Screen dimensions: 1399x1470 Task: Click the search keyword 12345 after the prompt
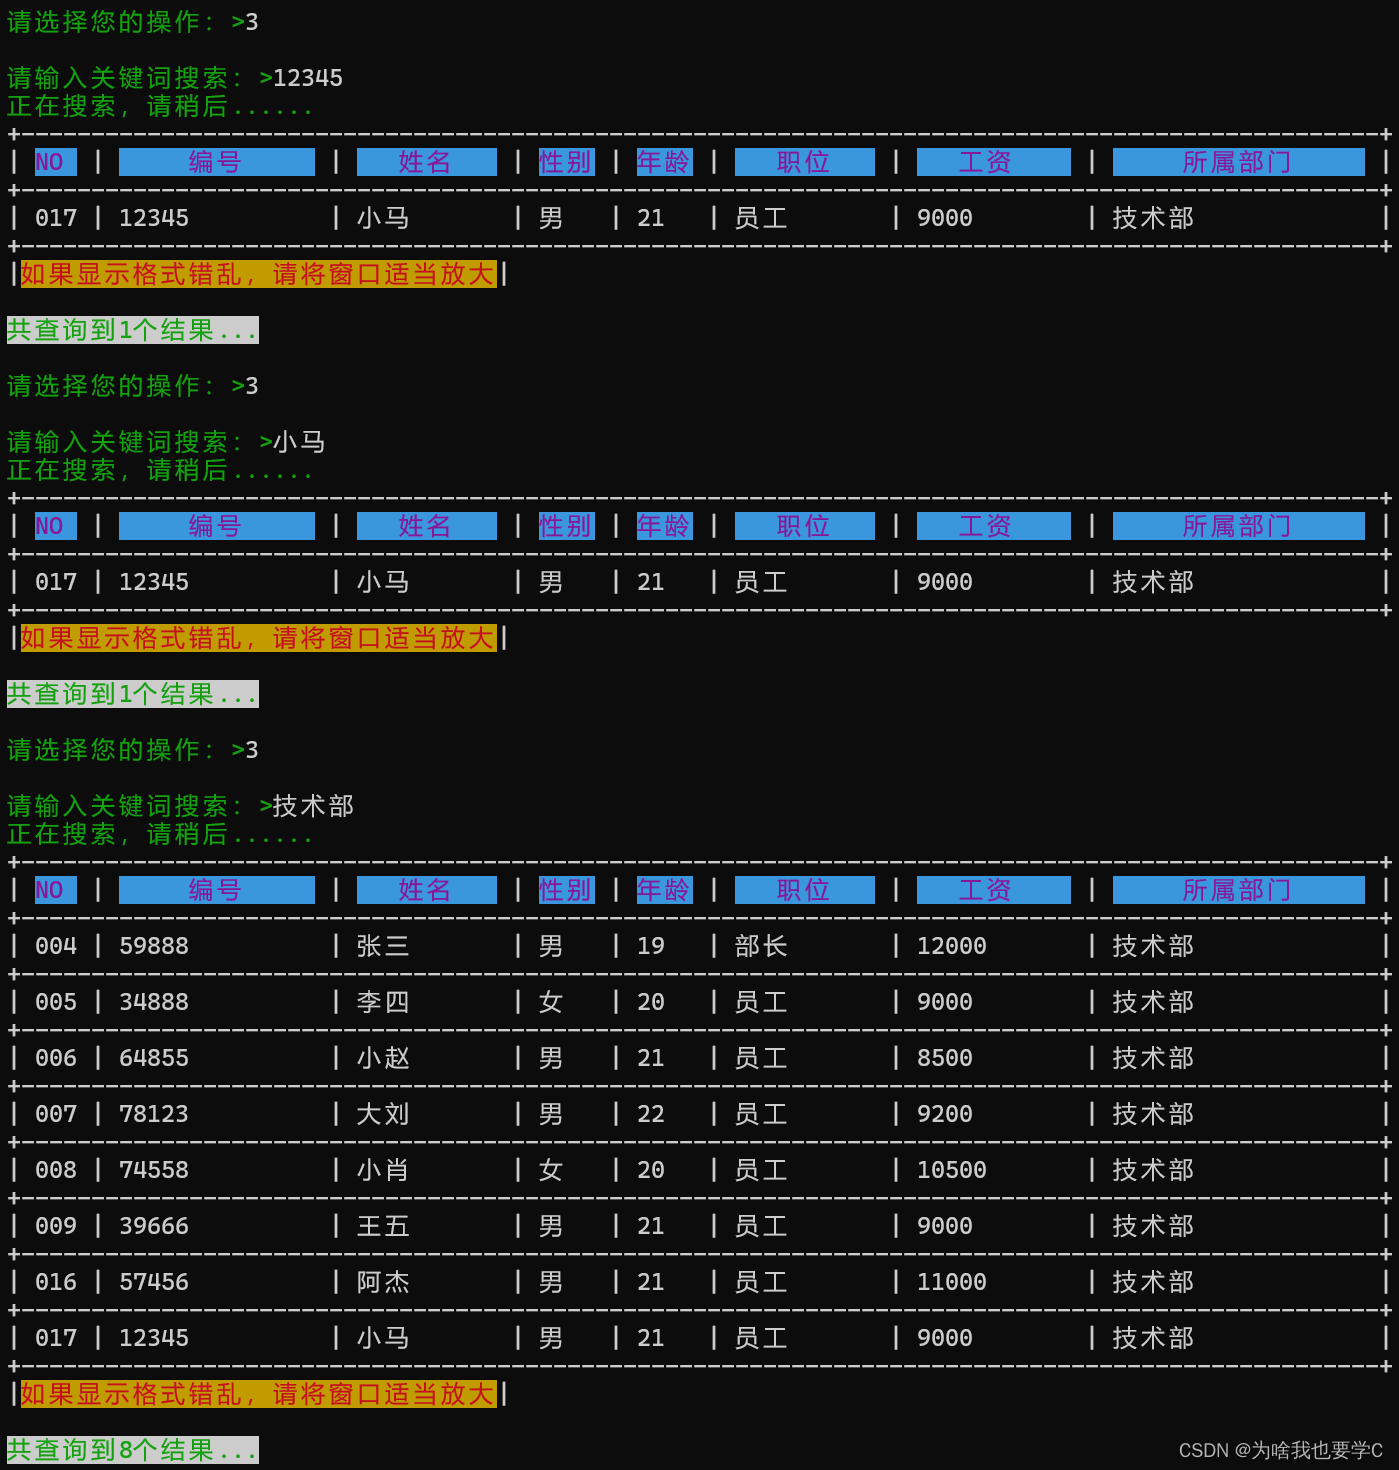[x=308, y=78]
